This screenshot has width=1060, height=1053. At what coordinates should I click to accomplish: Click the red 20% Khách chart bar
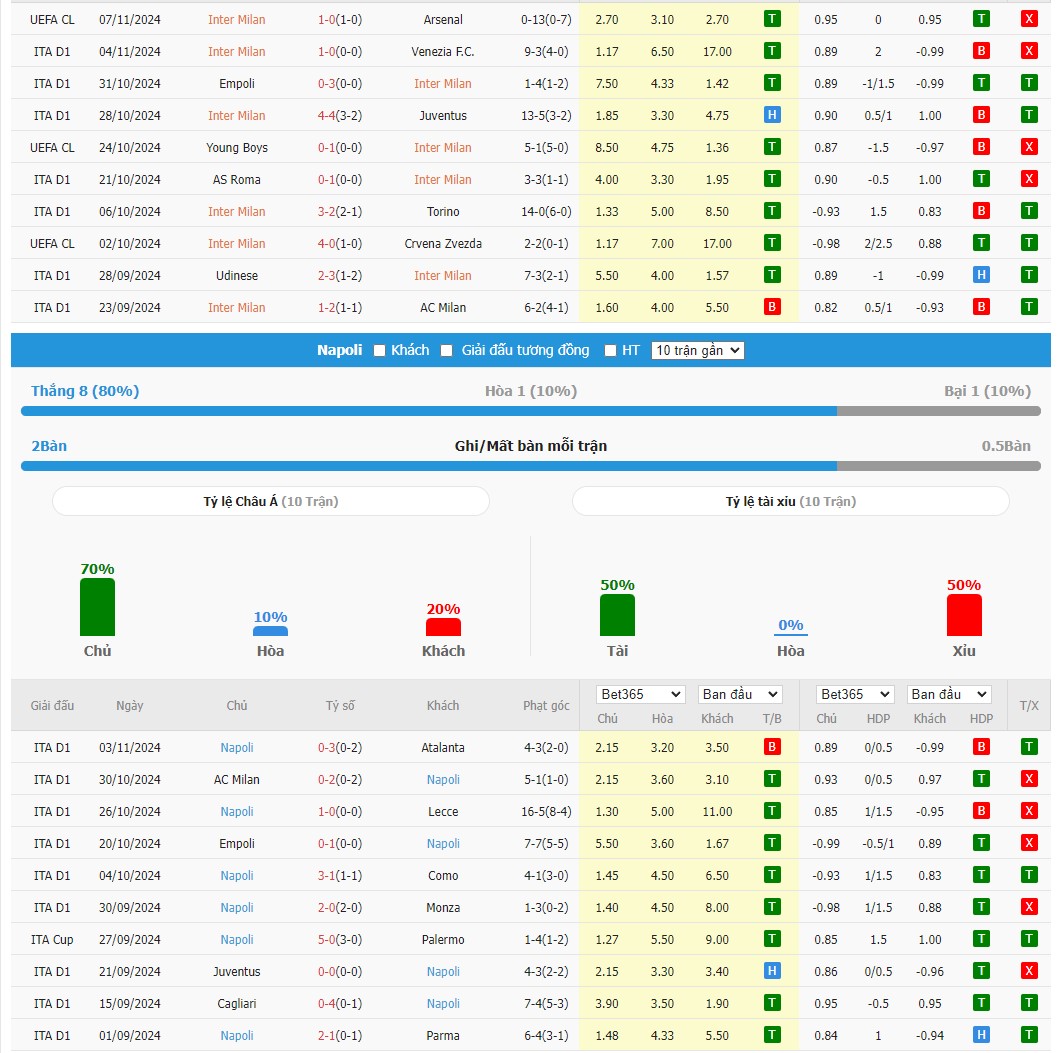[x=443, y=627]
